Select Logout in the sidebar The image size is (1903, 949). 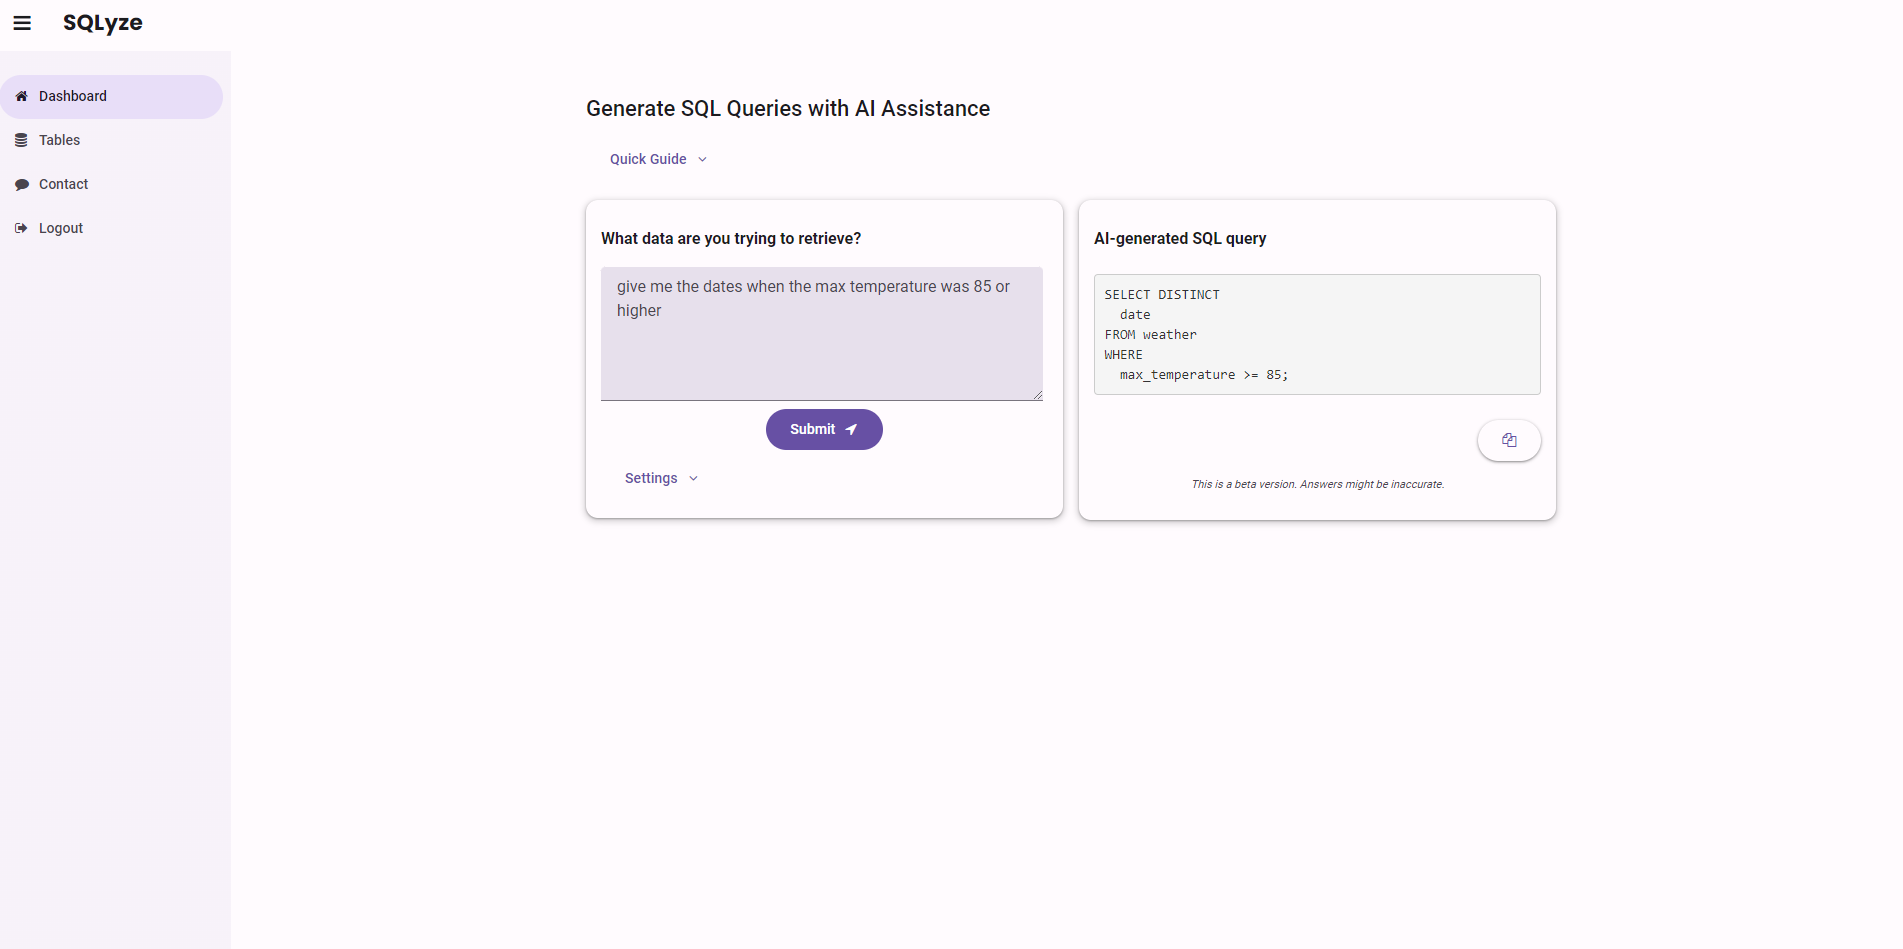pyautogui.click(x=111, y=228)
